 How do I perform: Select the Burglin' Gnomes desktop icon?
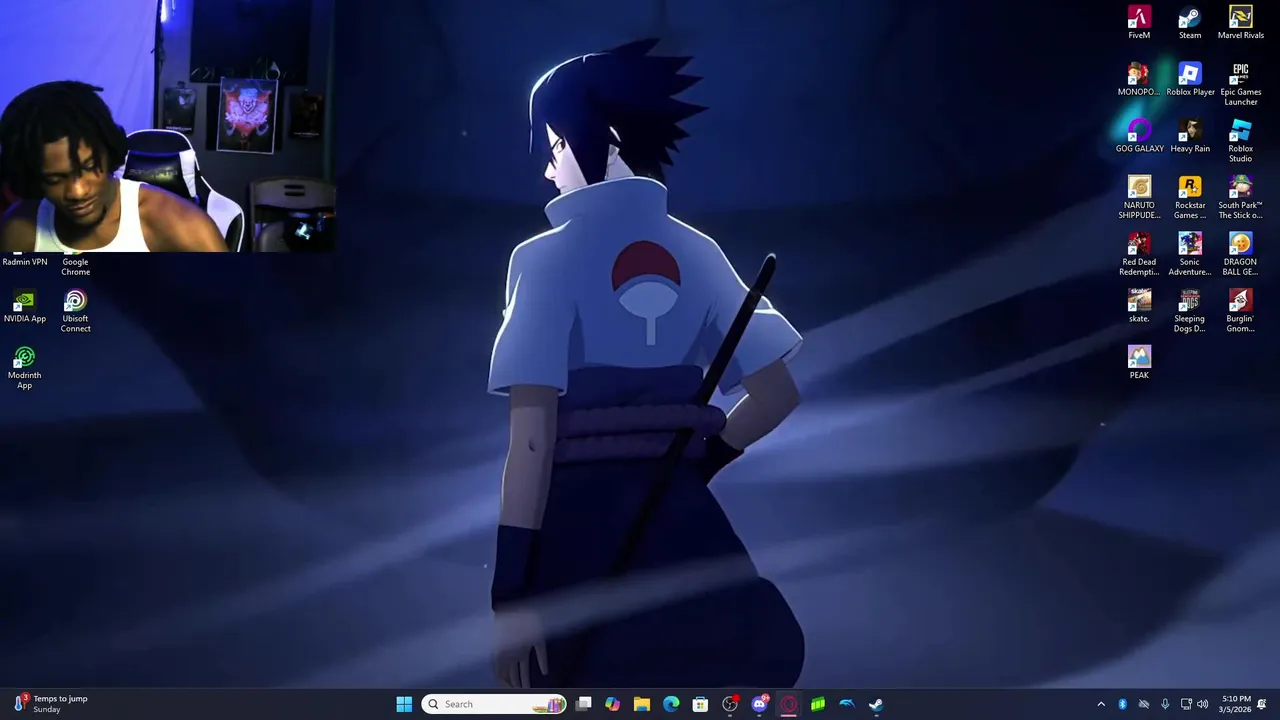1240,311
